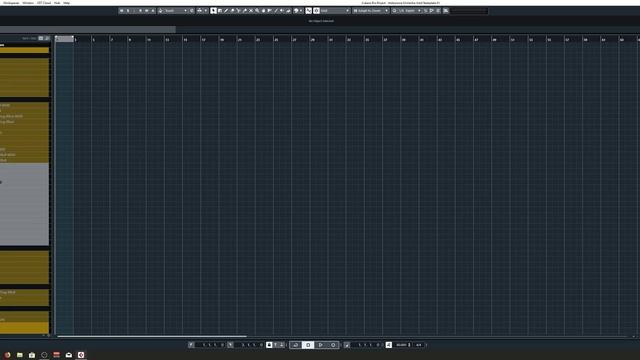The height and width of the screenshot is (360, 640).
Task: Click the time format icon in transport
Action: click(347, 345)
